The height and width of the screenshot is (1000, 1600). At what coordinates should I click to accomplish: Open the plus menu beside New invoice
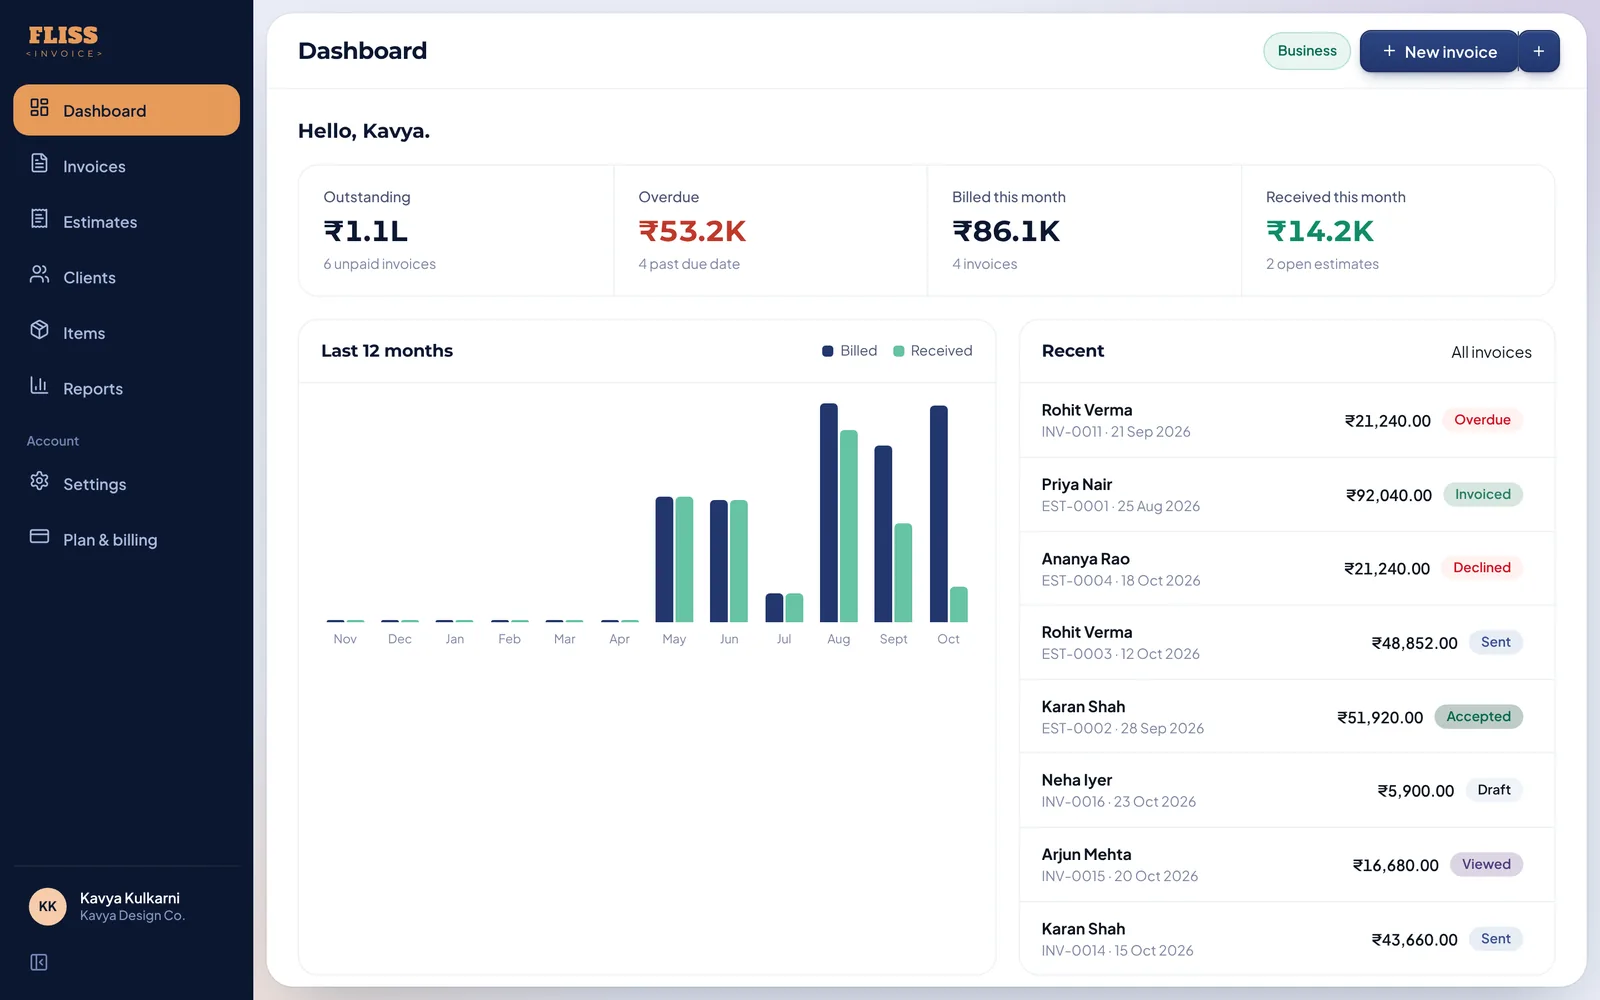click(1539, 51)
